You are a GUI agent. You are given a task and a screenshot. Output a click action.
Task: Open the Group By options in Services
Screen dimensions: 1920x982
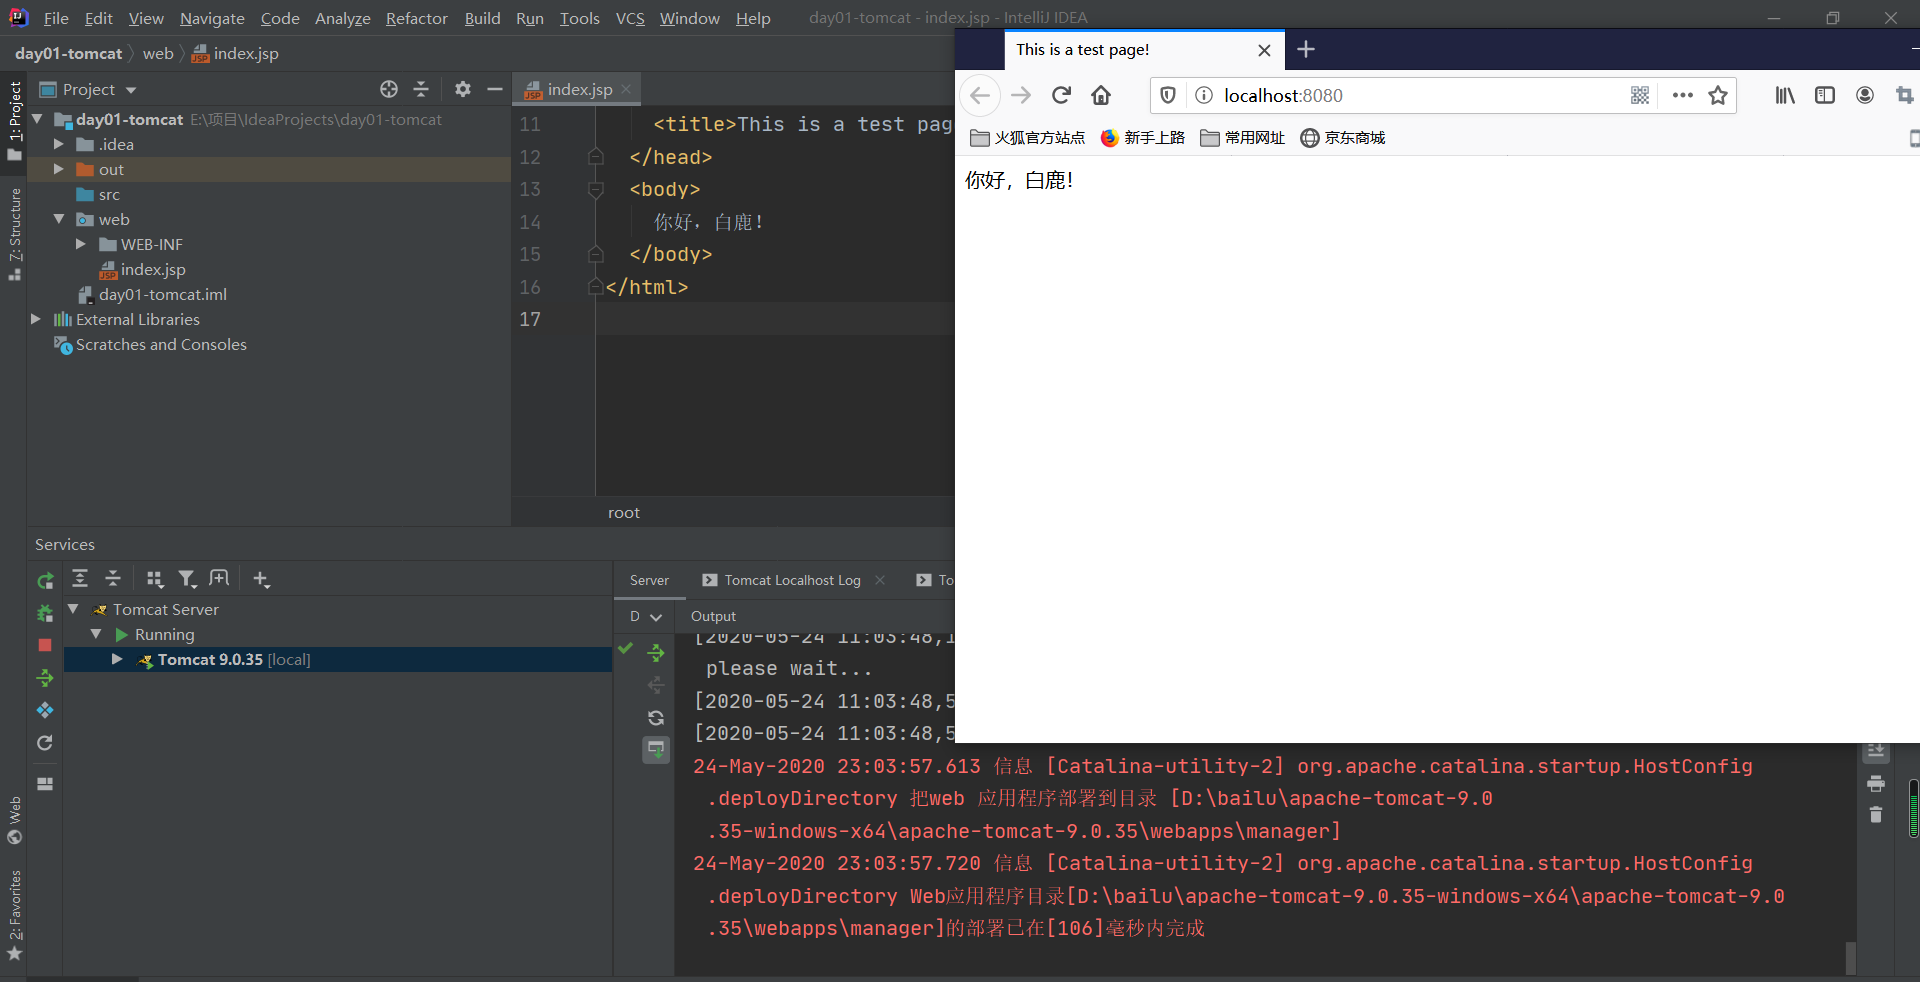[x=154, y=578]
